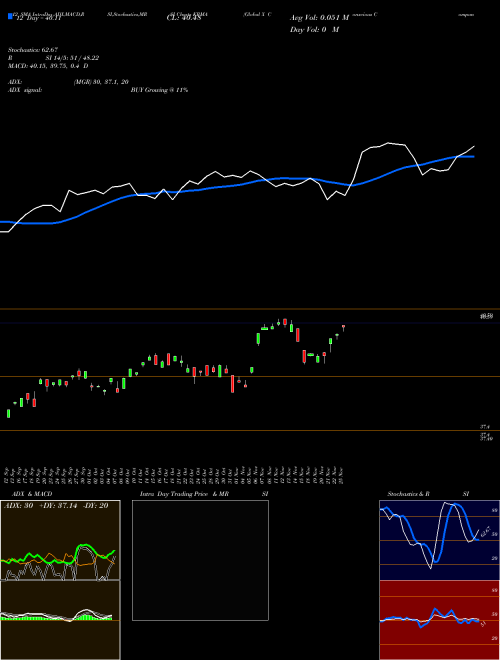Open the ADX lines chart panel

click(60, 540)
